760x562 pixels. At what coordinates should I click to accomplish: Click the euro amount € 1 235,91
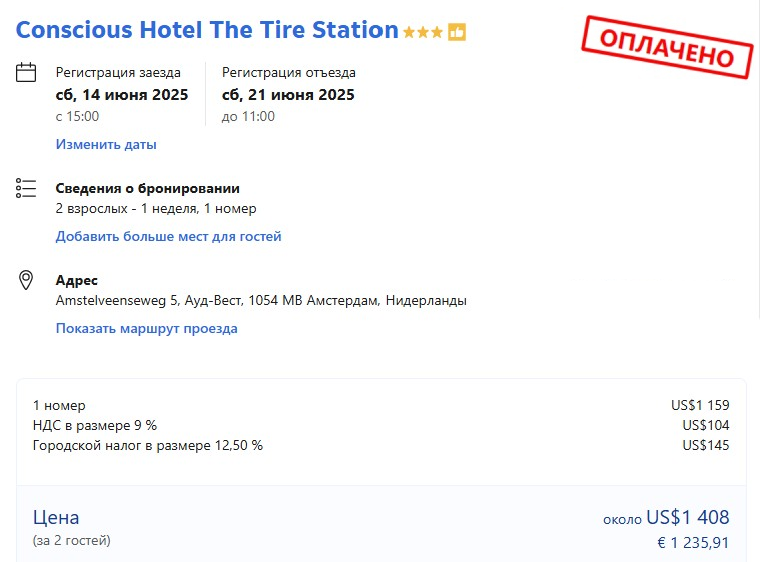click(x=694, y=543)
